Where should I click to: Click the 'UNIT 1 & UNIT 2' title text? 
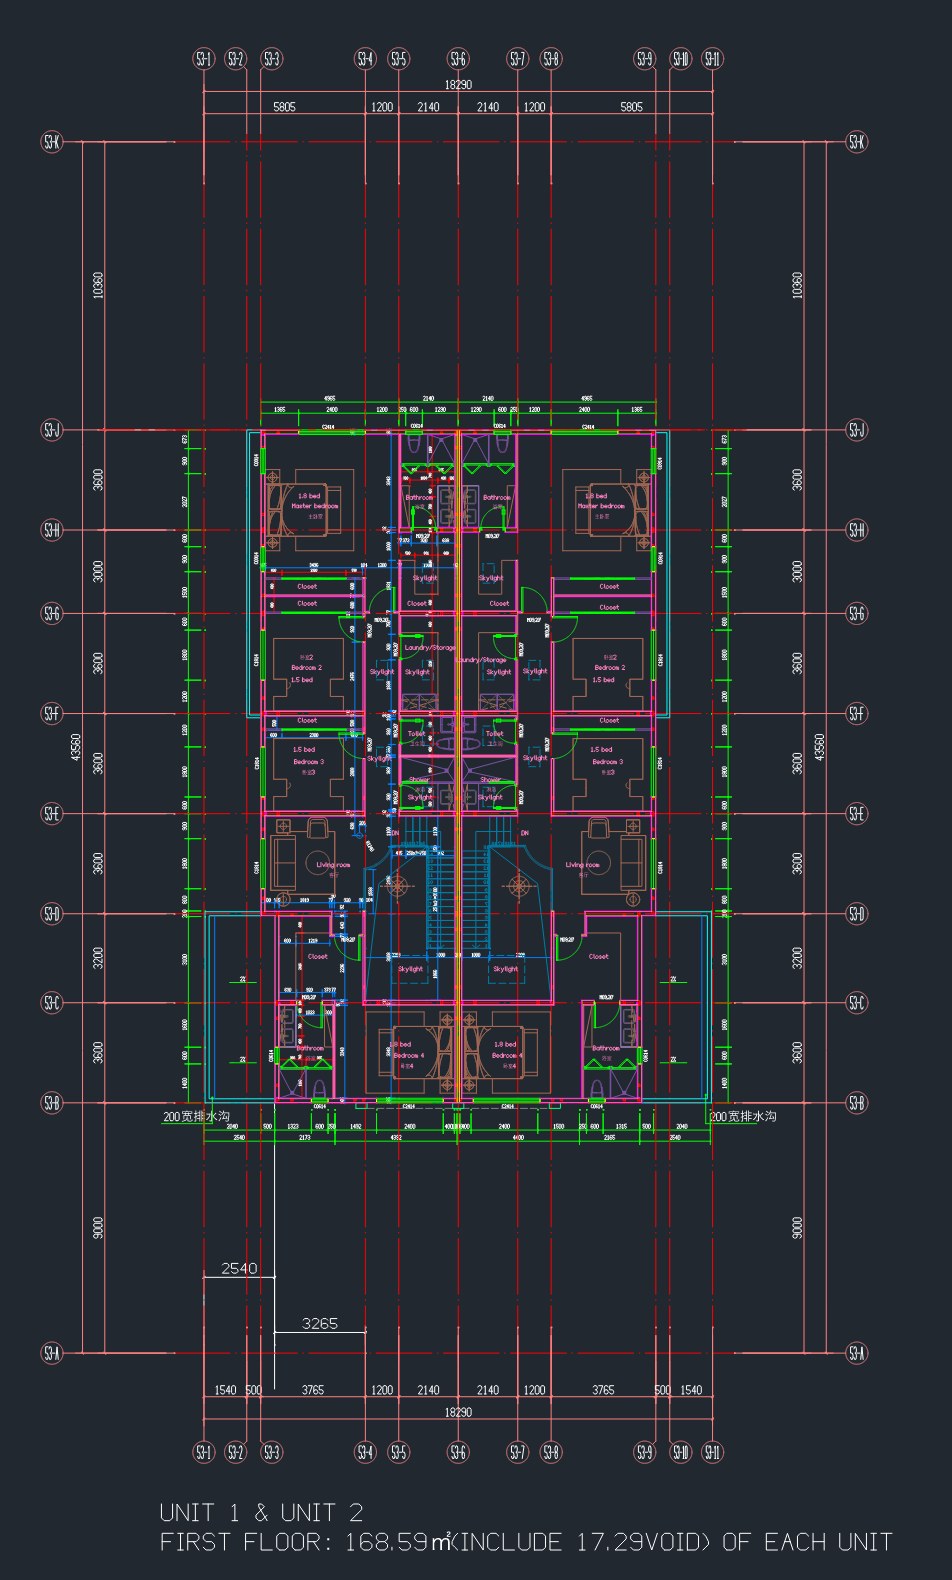coord(261,1512)
